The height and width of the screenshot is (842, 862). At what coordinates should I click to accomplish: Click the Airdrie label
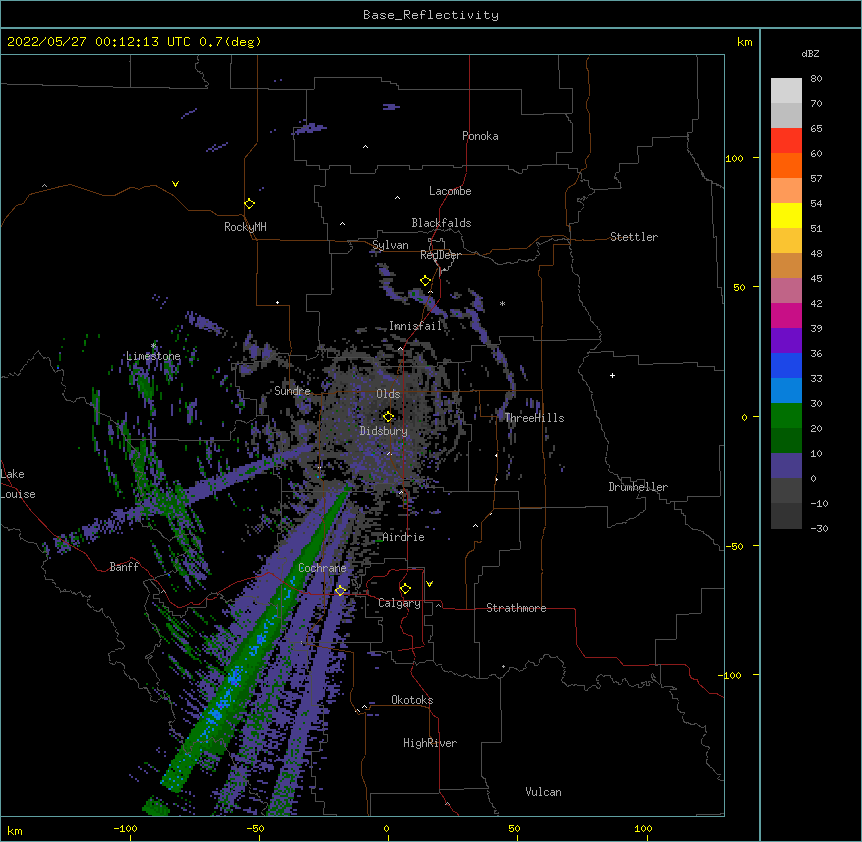(x=404, y=537)
